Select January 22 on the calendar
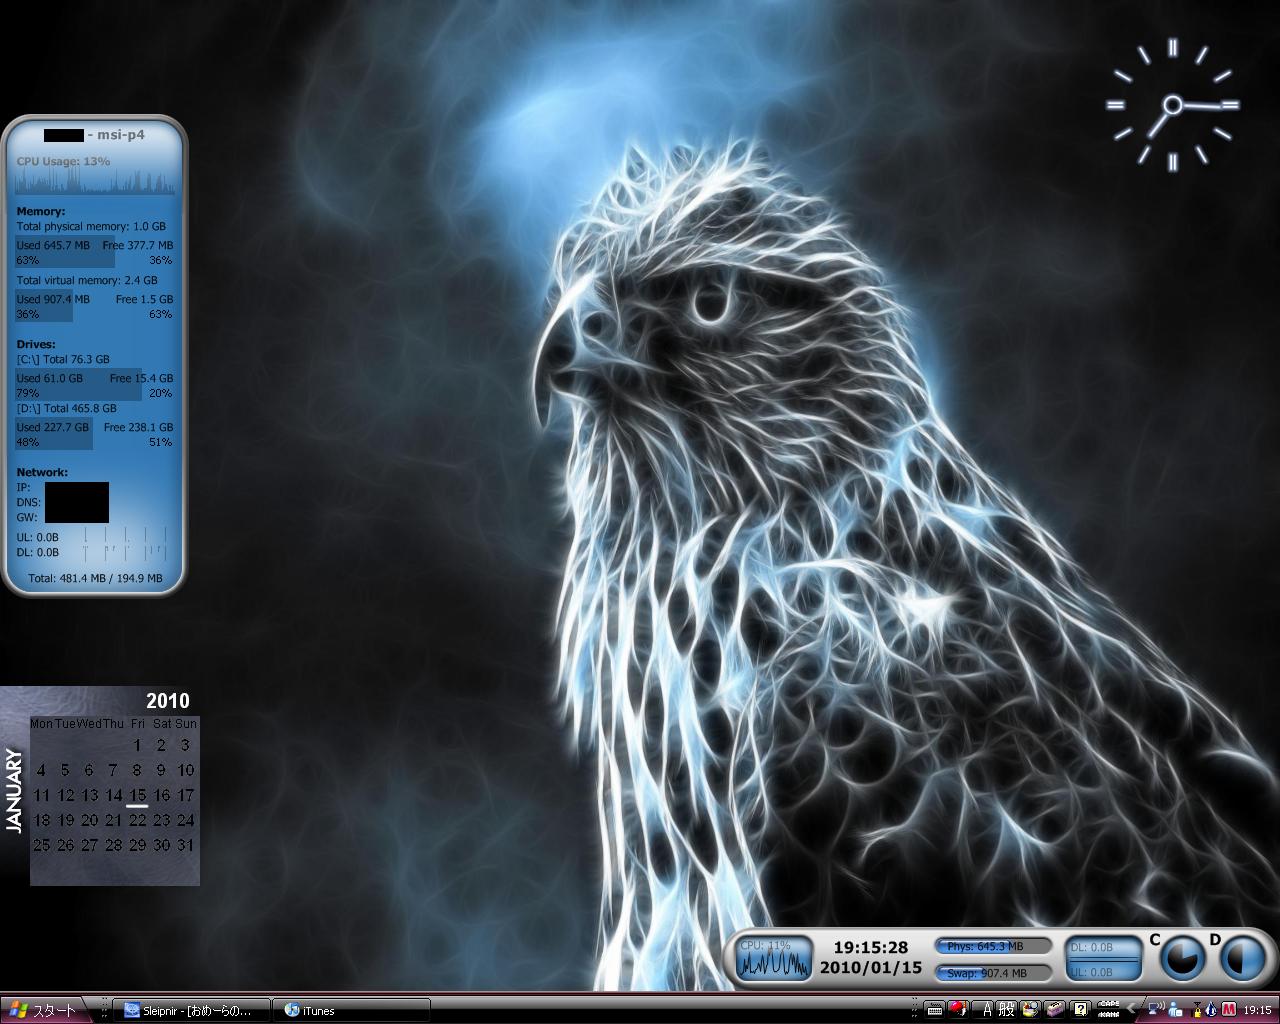Viewport: 1280px width, 1024px height. tap(137, 820)
